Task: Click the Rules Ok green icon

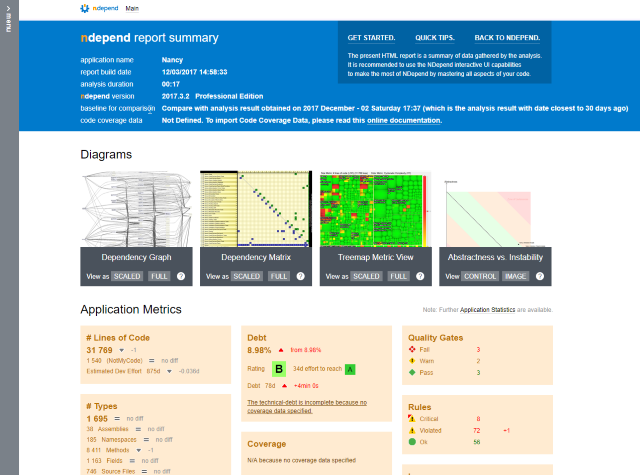Action: [412, 442]
